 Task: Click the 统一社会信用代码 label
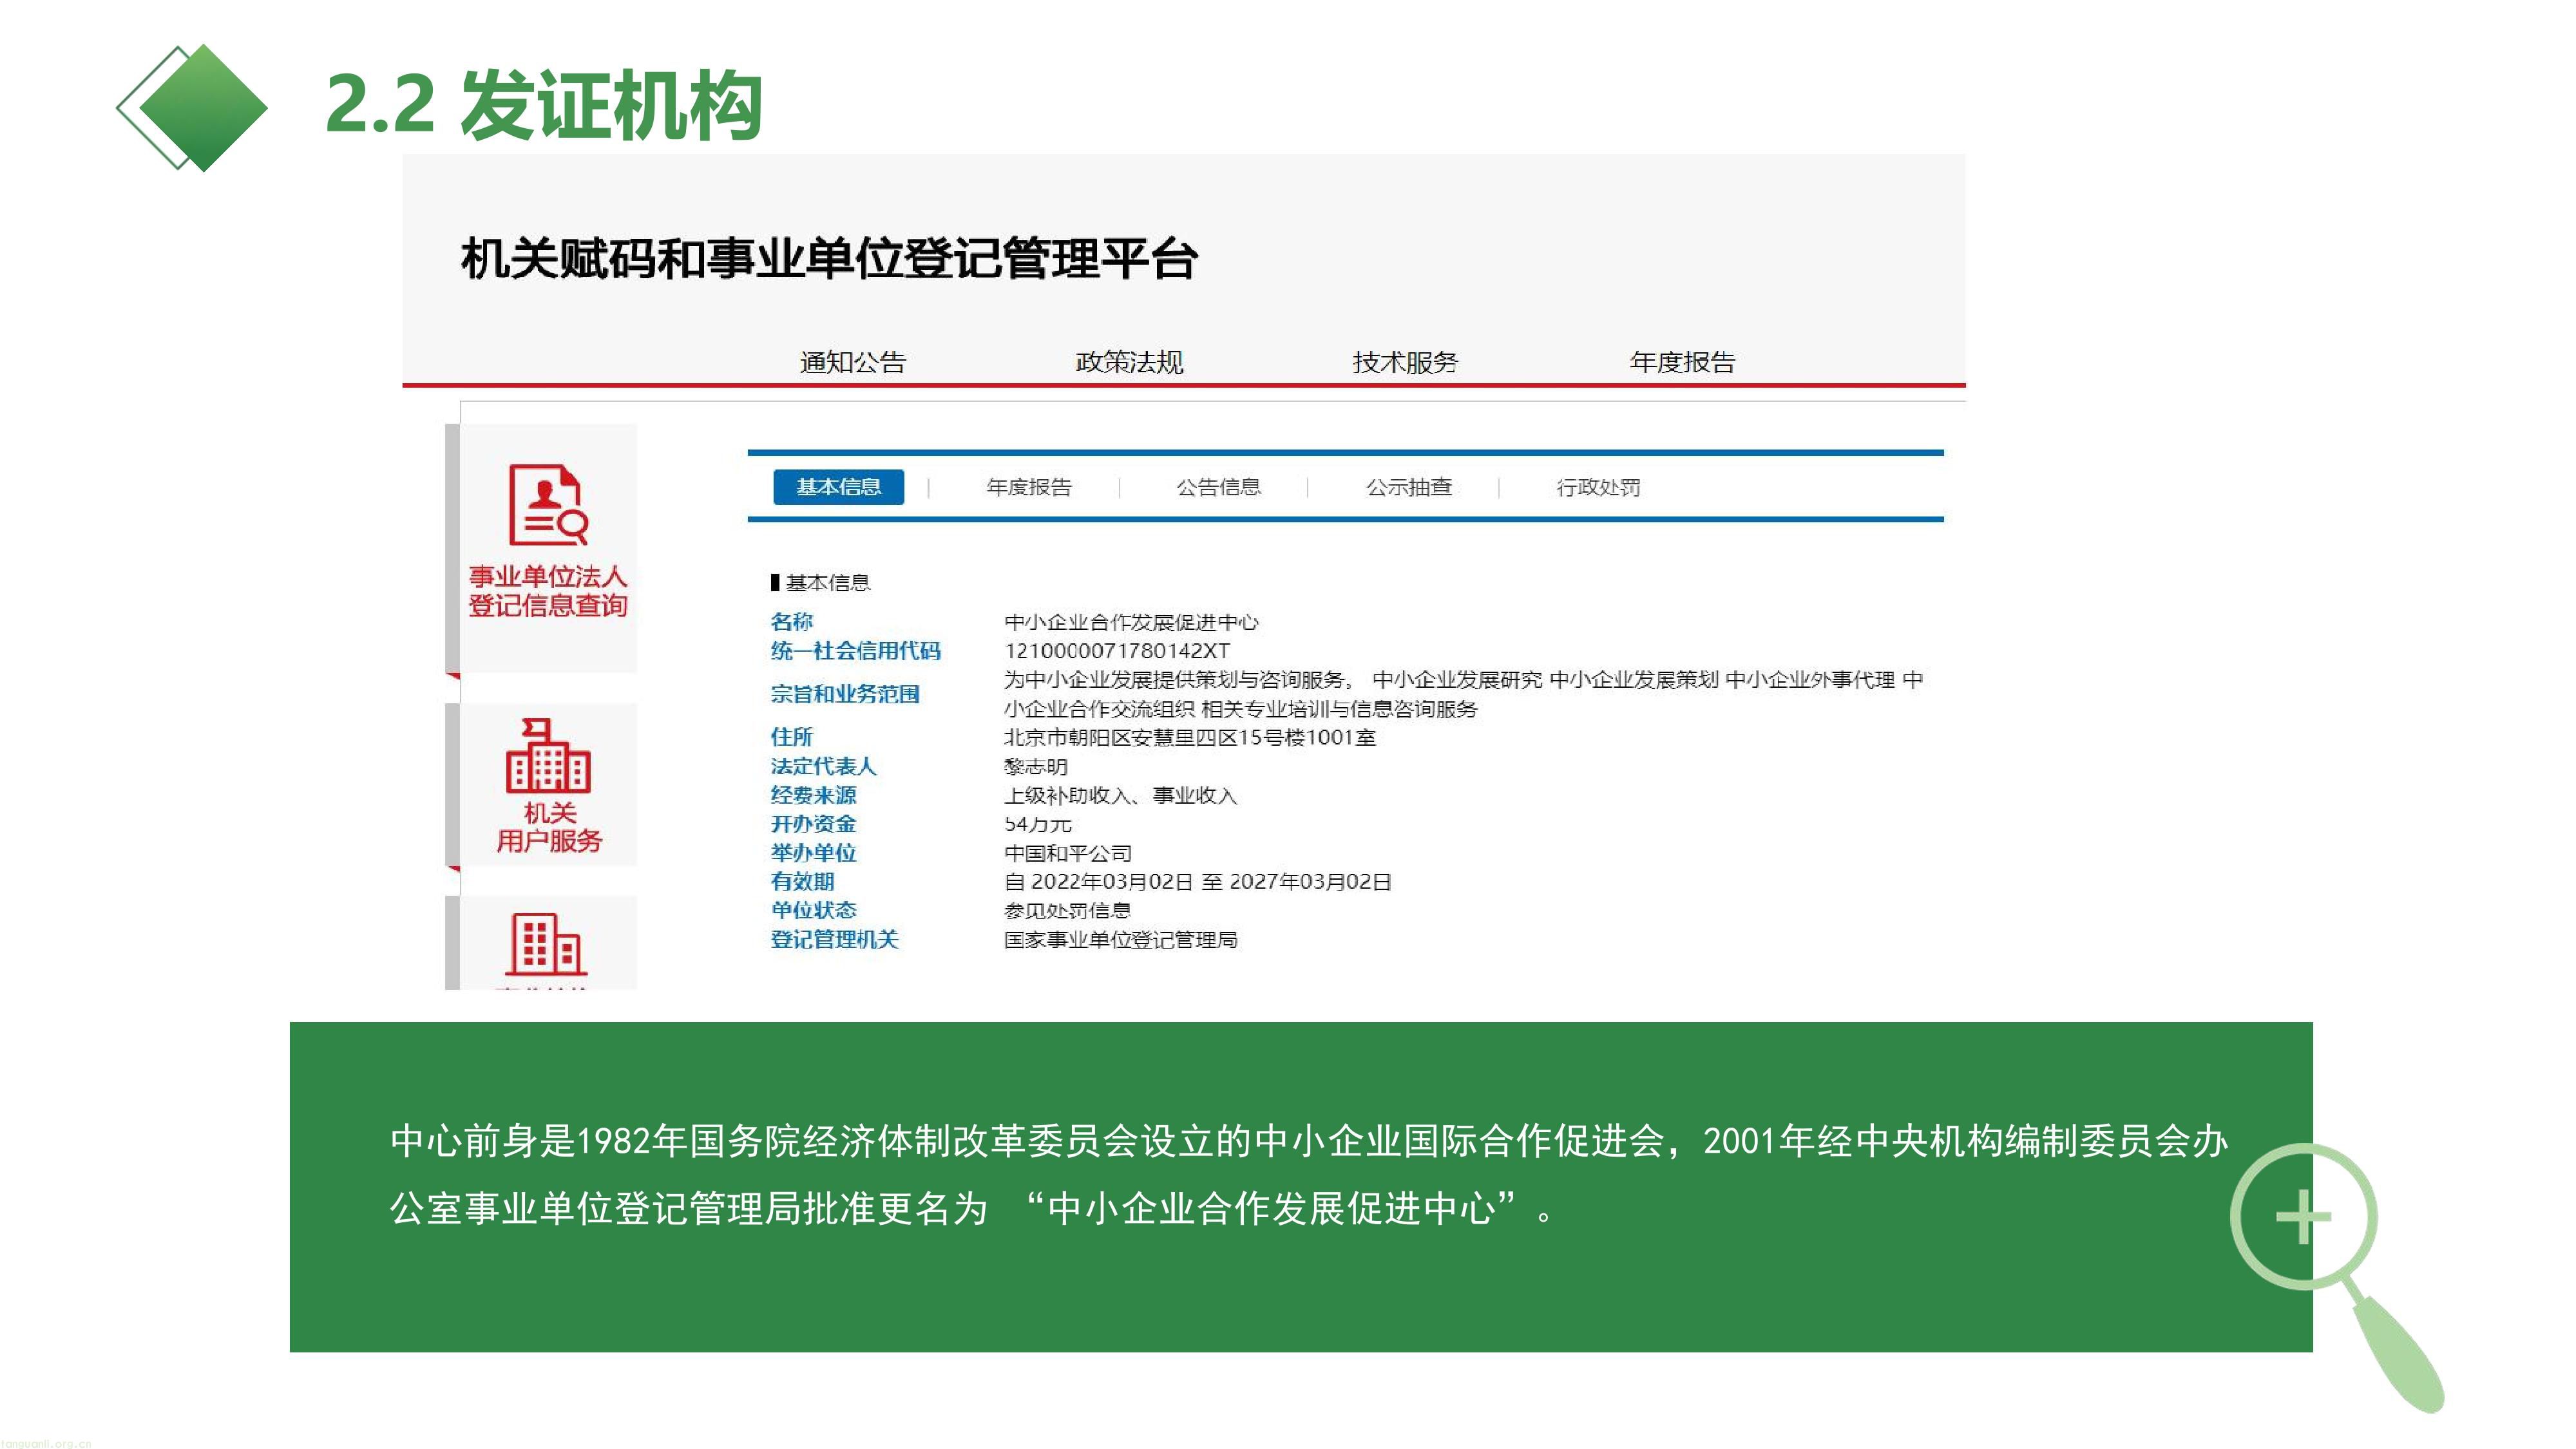(855, 651)
